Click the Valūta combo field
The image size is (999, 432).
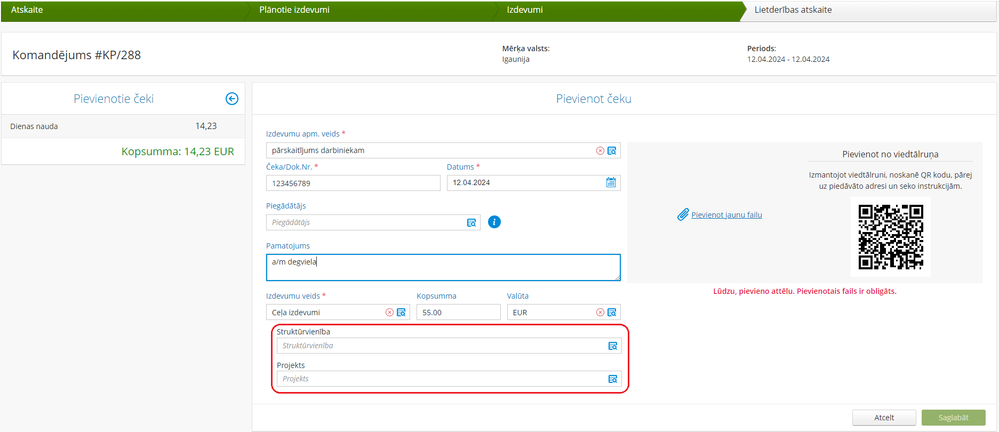(564, 312)
